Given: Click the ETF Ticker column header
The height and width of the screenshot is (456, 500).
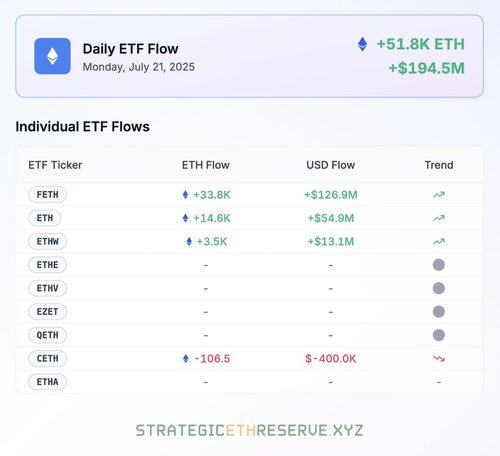Looking at the screenshot, I should tap(55, 165).
